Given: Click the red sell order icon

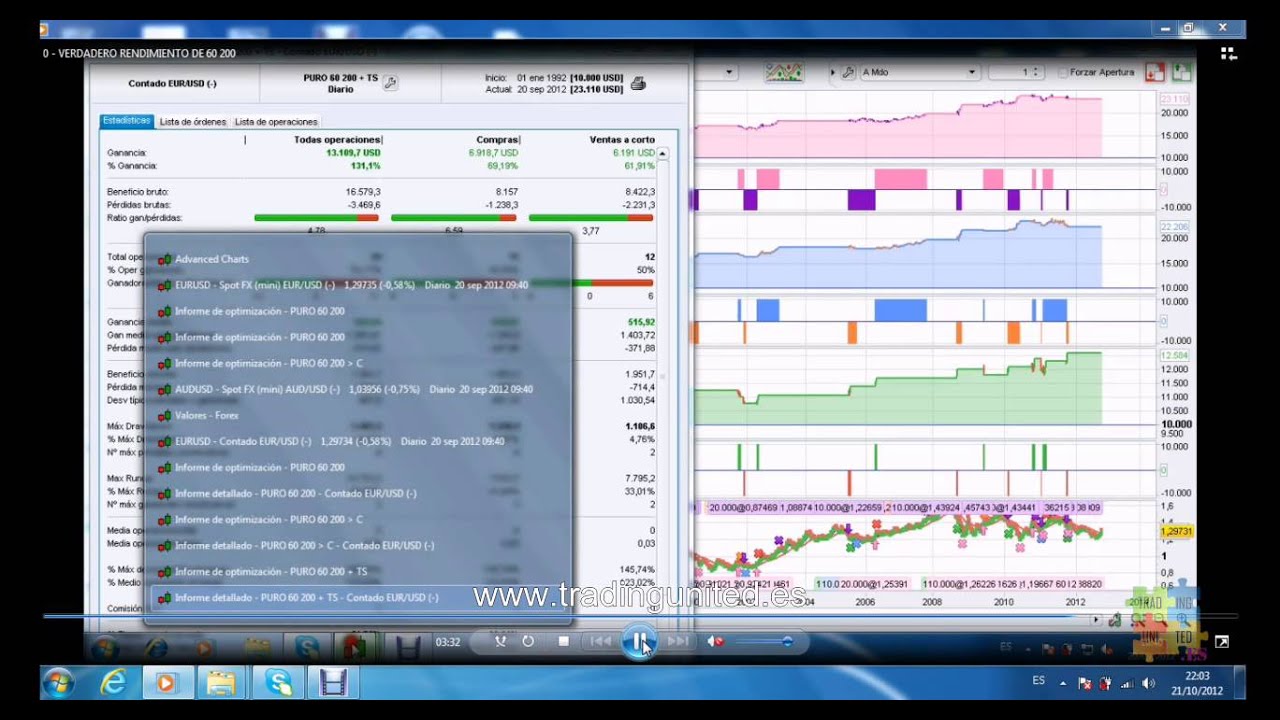Looking at the screenshot, I should coord(1155,72).
